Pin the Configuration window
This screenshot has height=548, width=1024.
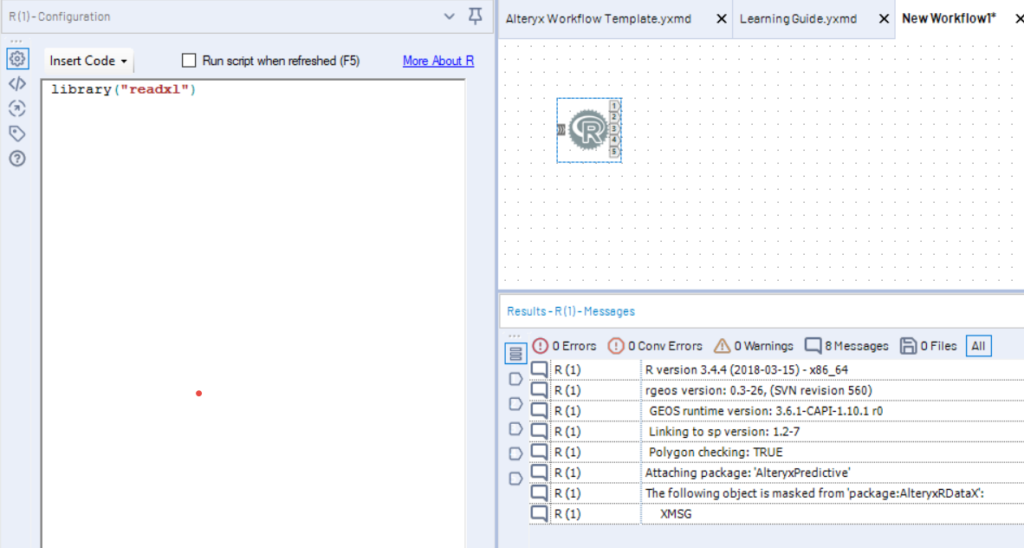pyautogui.click(x=475, y=16)
